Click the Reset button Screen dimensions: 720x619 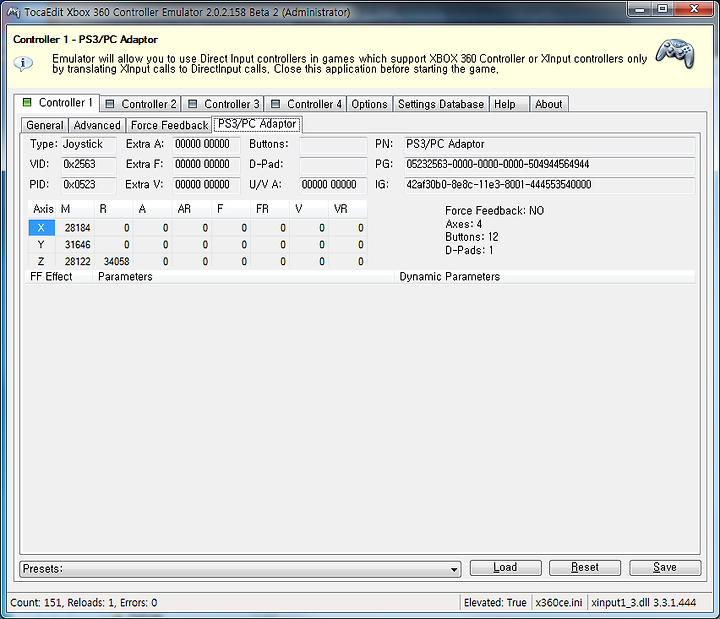585,568
